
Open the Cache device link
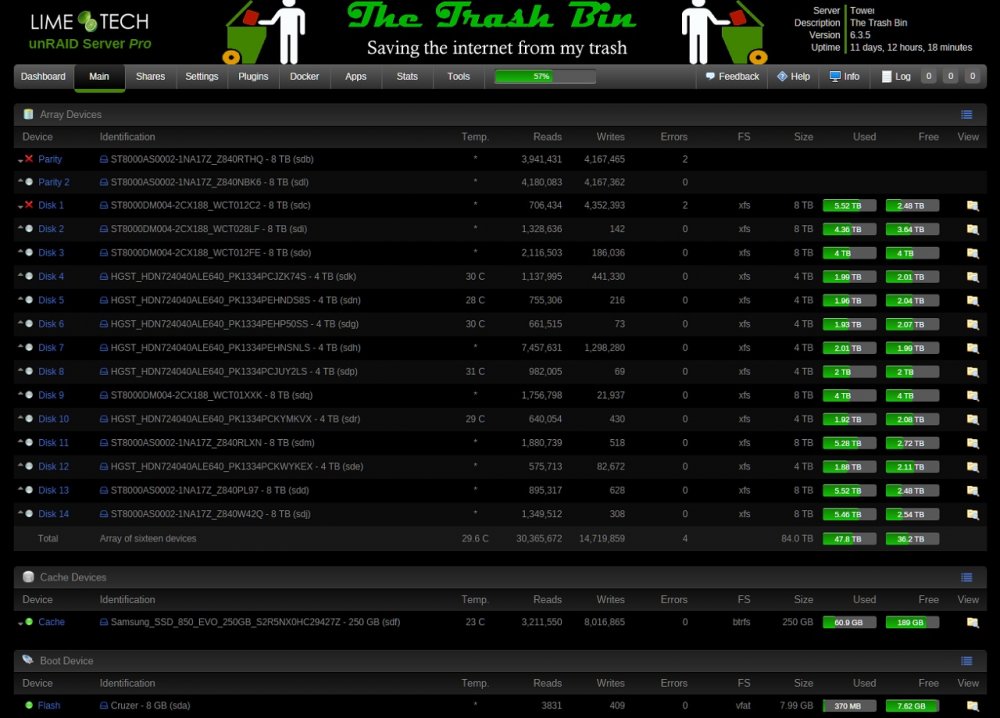51,622
